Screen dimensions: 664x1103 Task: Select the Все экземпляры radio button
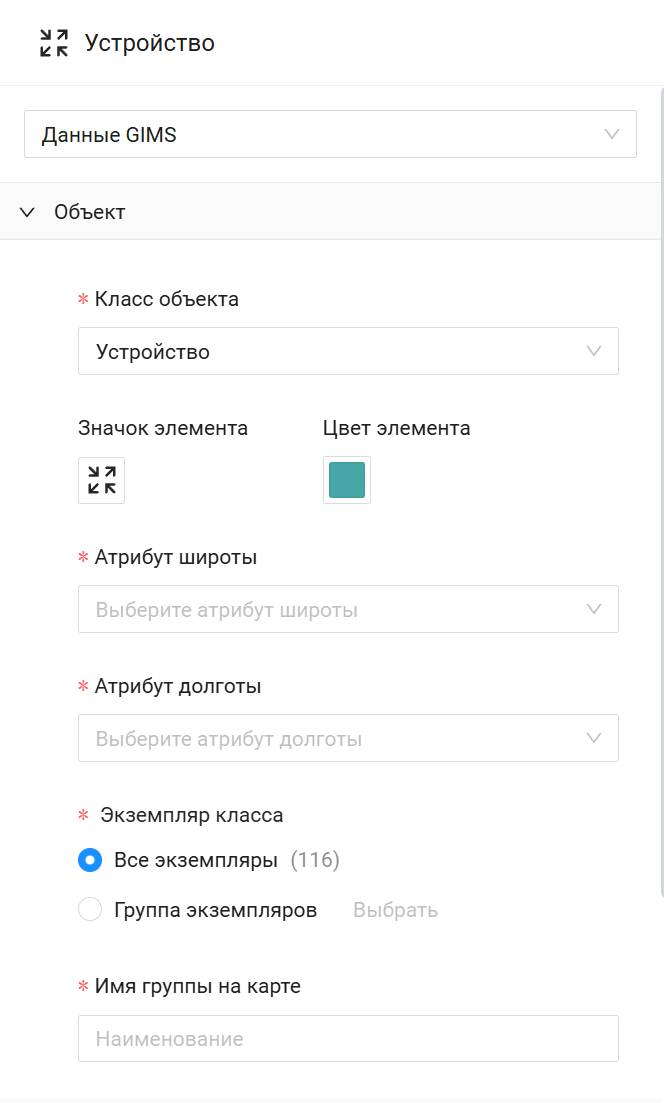90,860
